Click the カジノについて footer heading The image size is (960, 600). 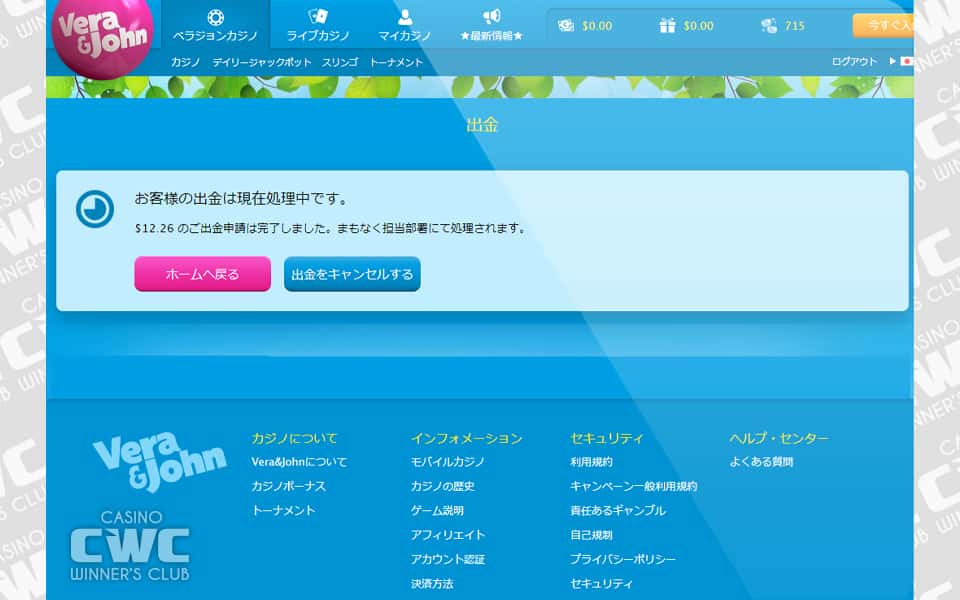(294, 438)
